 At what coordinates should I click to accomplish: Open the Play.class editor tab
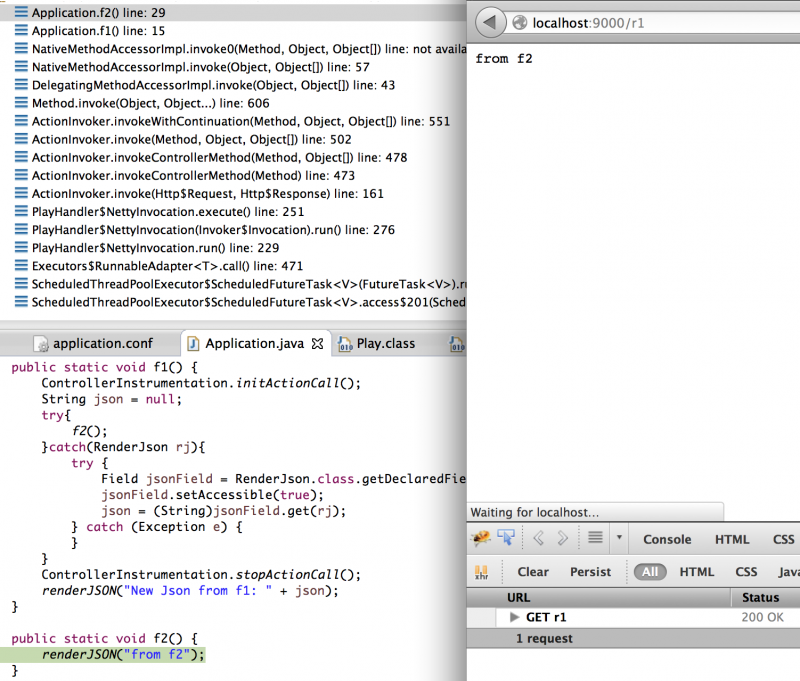[385, 343]
